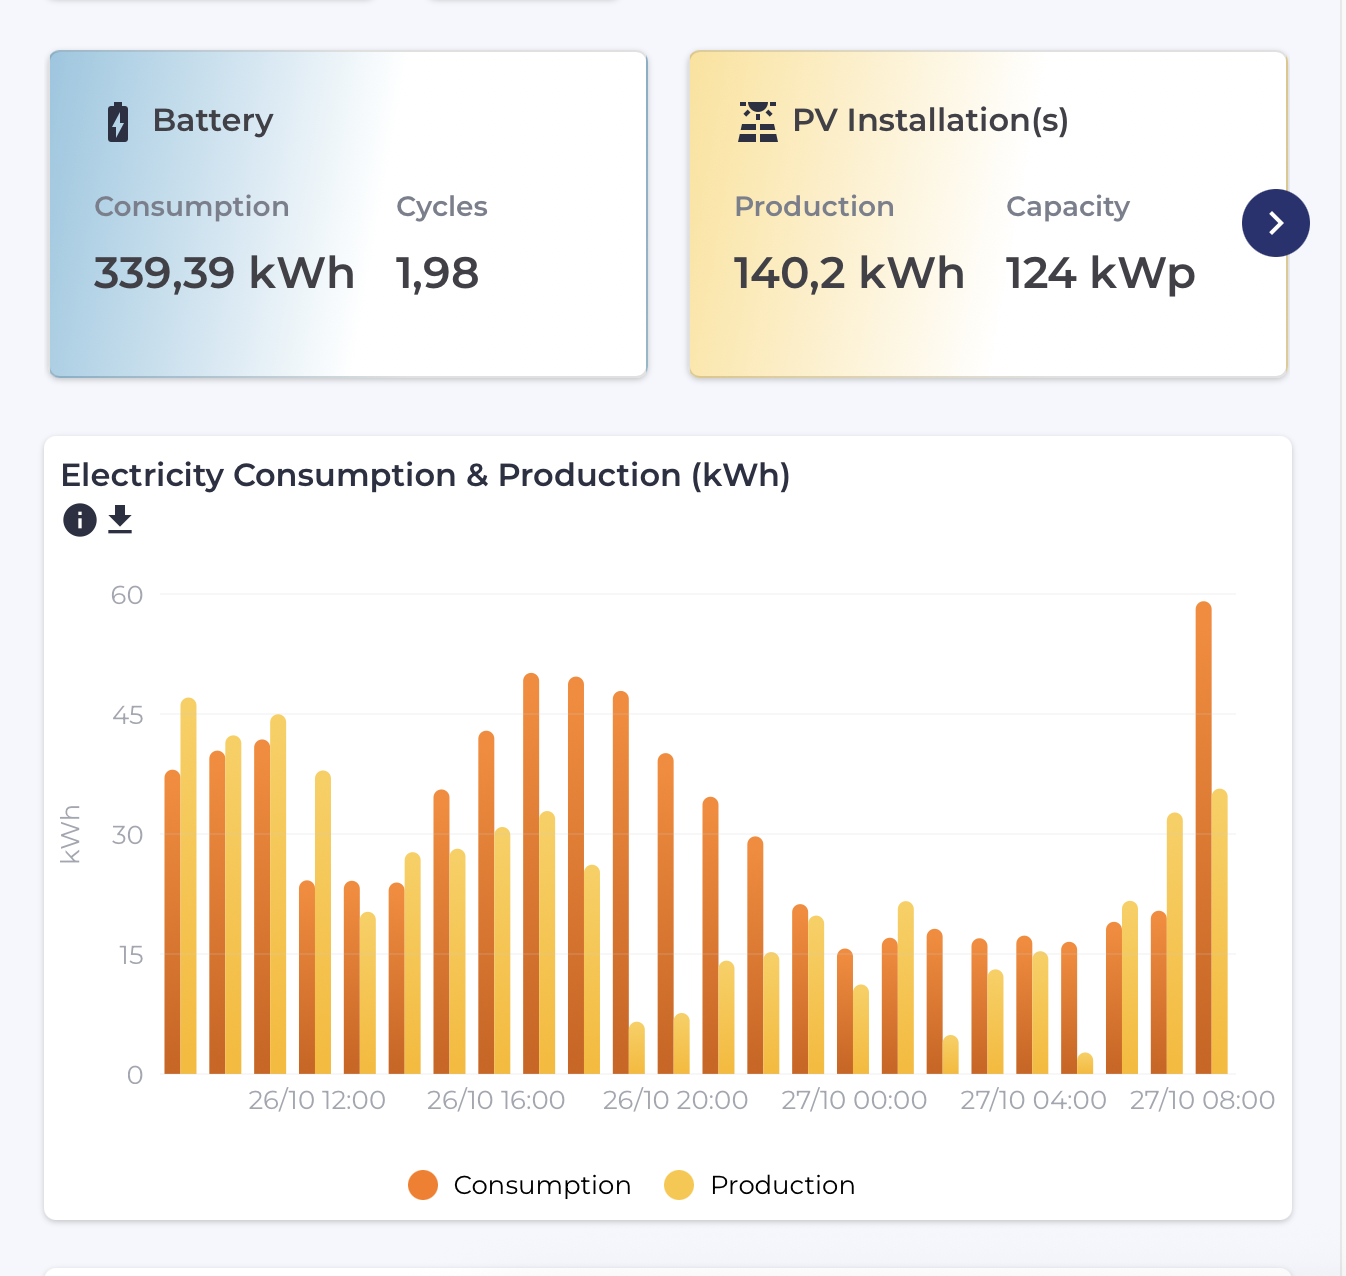Image resolution: width=1346 pixels, height=1276 pixels.
Task: Click the solar panel icon beside PV Installation(s)
Action: pos(757,122)
